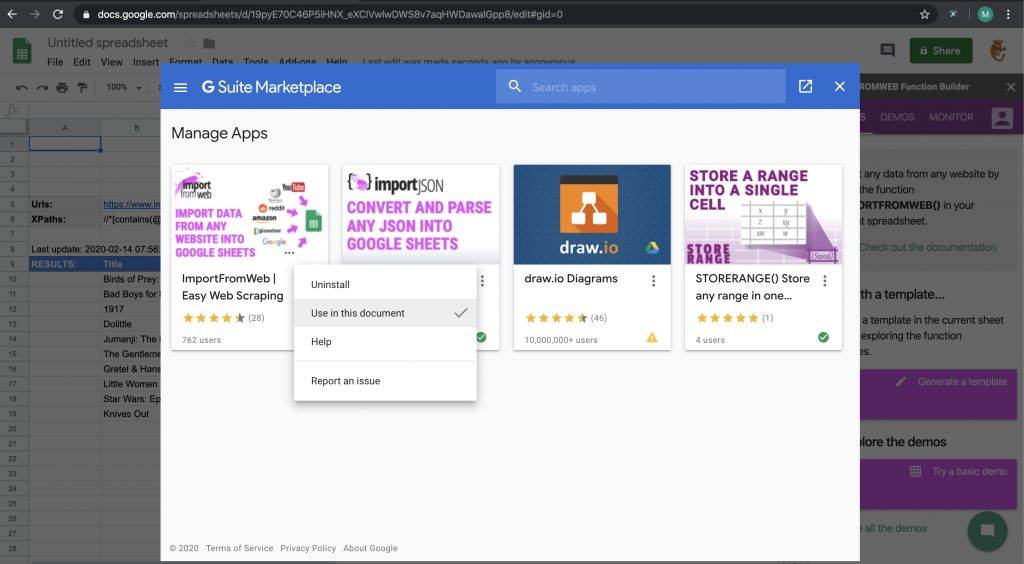Close the G Suite Marketplace dialog

pos(840,86)
